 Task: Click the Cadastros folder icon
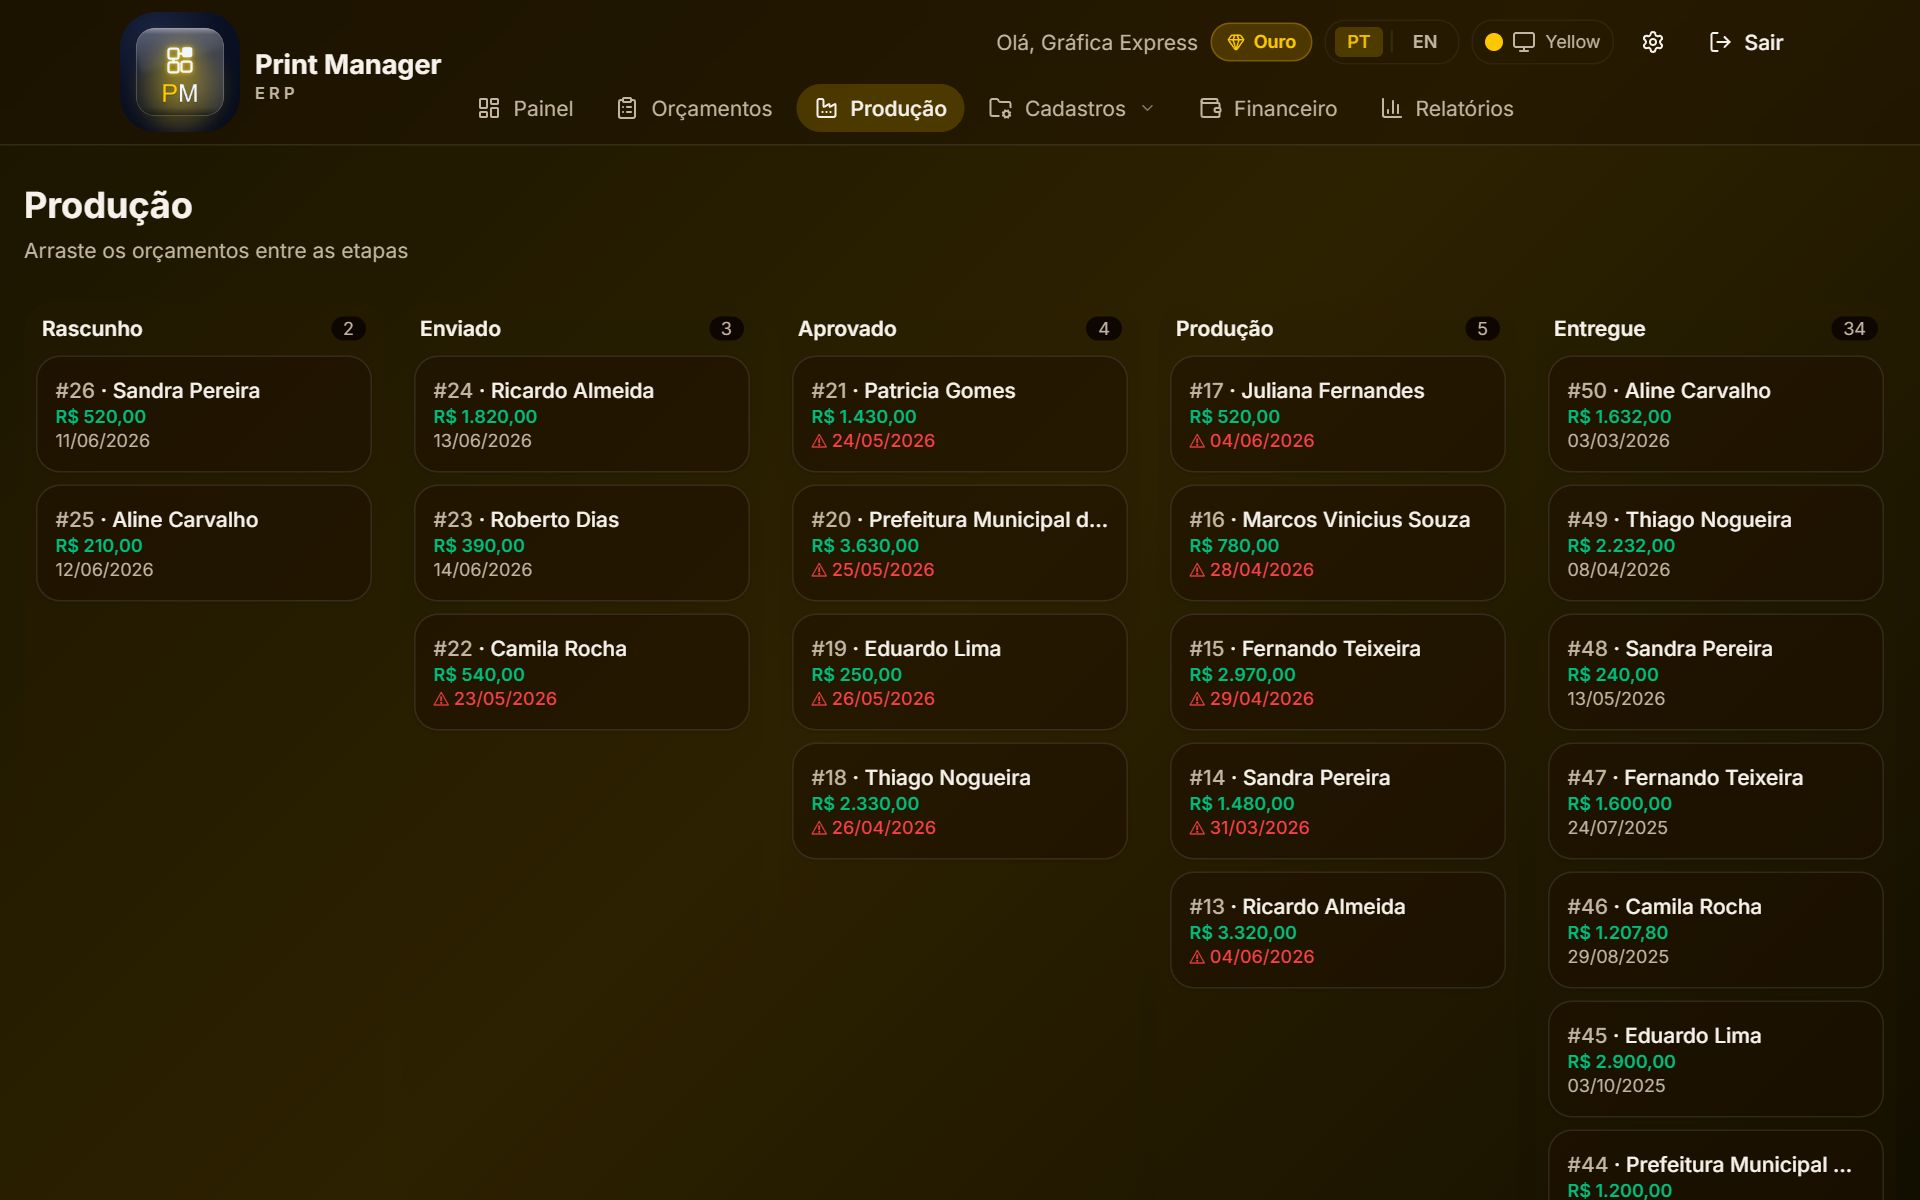[1000, 108]
